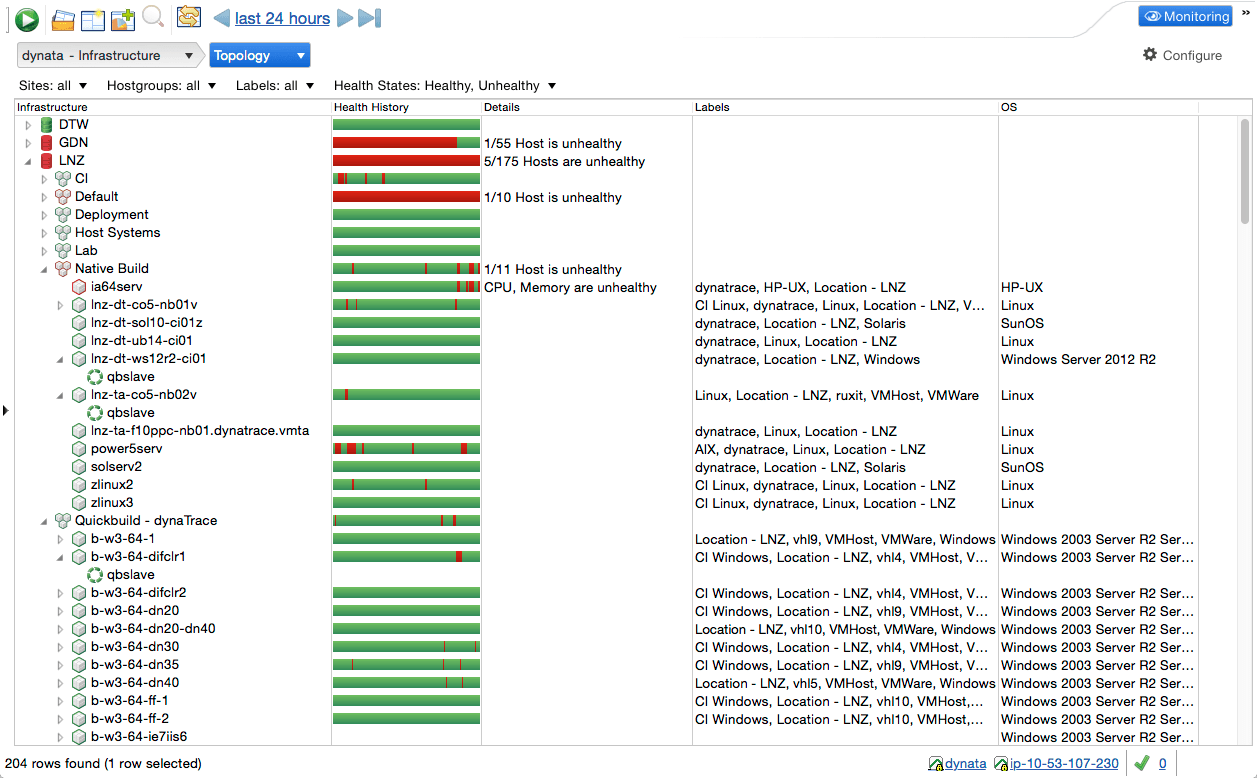Jump to latest timeframe with skip arrow

[370, 18]
